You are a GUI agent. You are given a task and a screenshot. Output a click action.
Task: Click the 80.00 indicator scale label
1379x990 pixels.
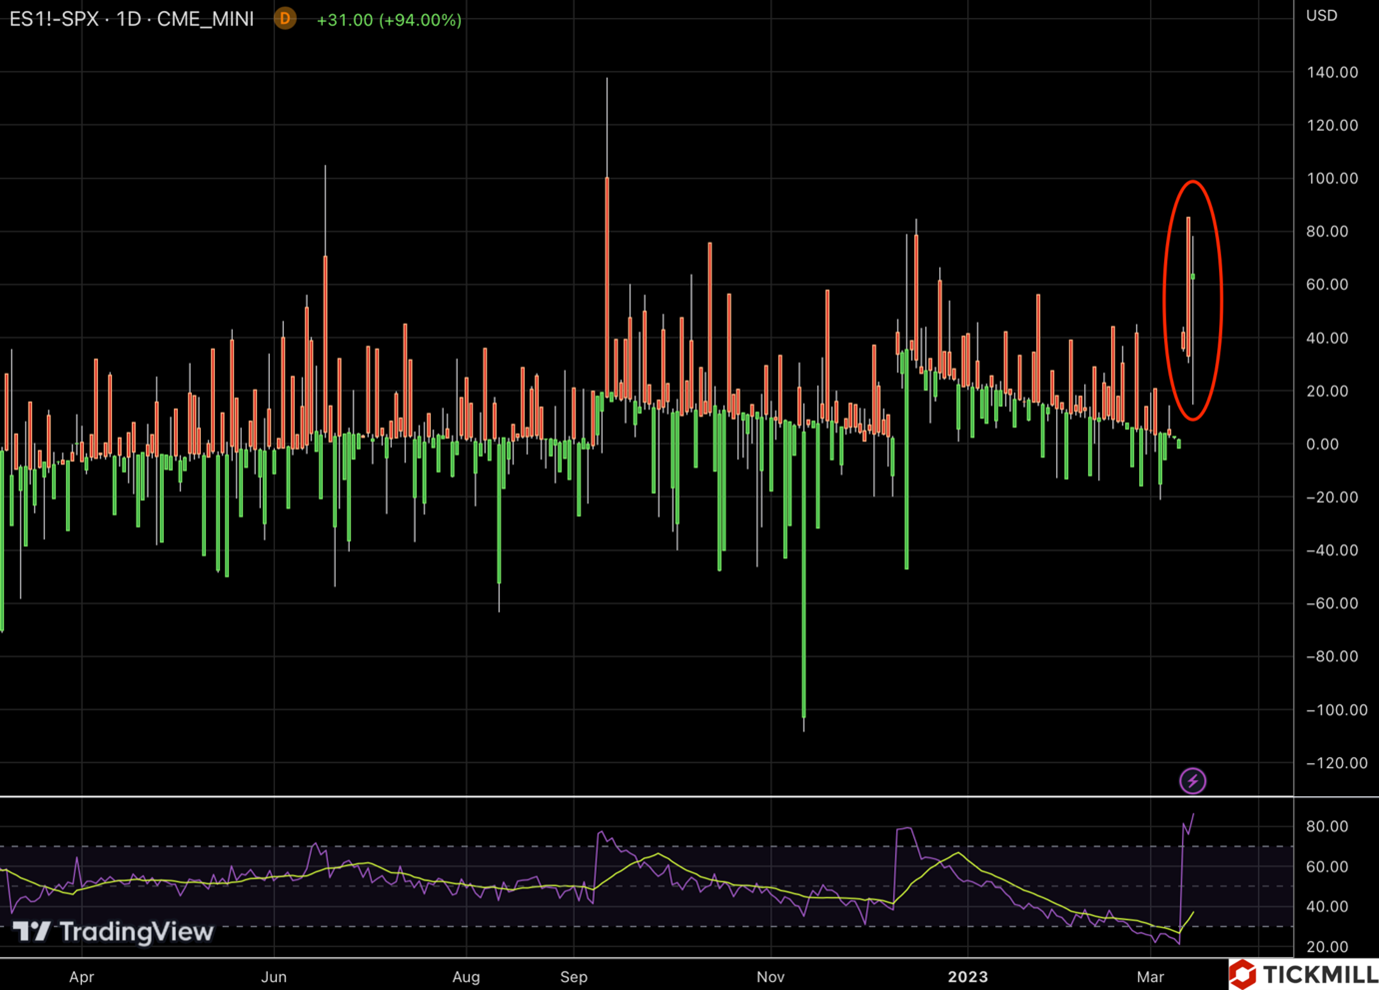coord(1327,826)
